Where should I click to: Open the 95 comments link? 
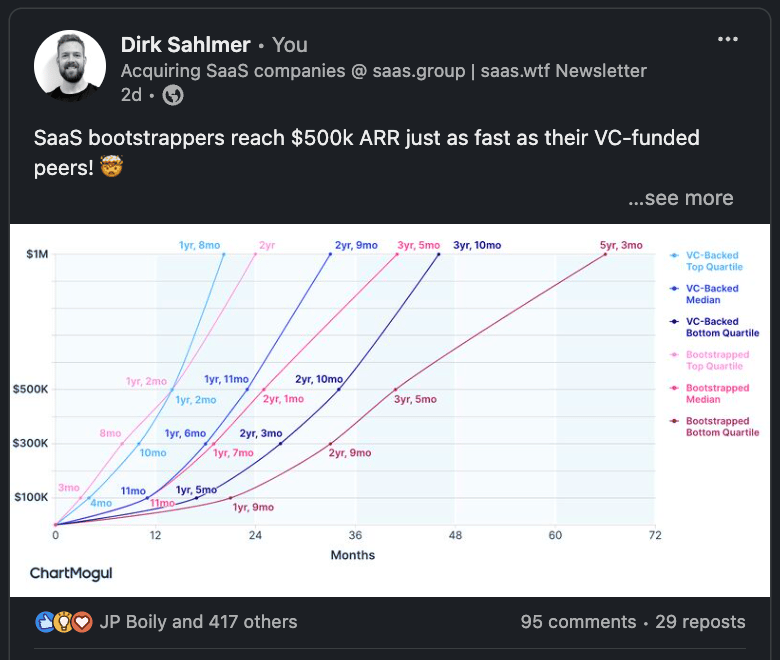[579, 622]
